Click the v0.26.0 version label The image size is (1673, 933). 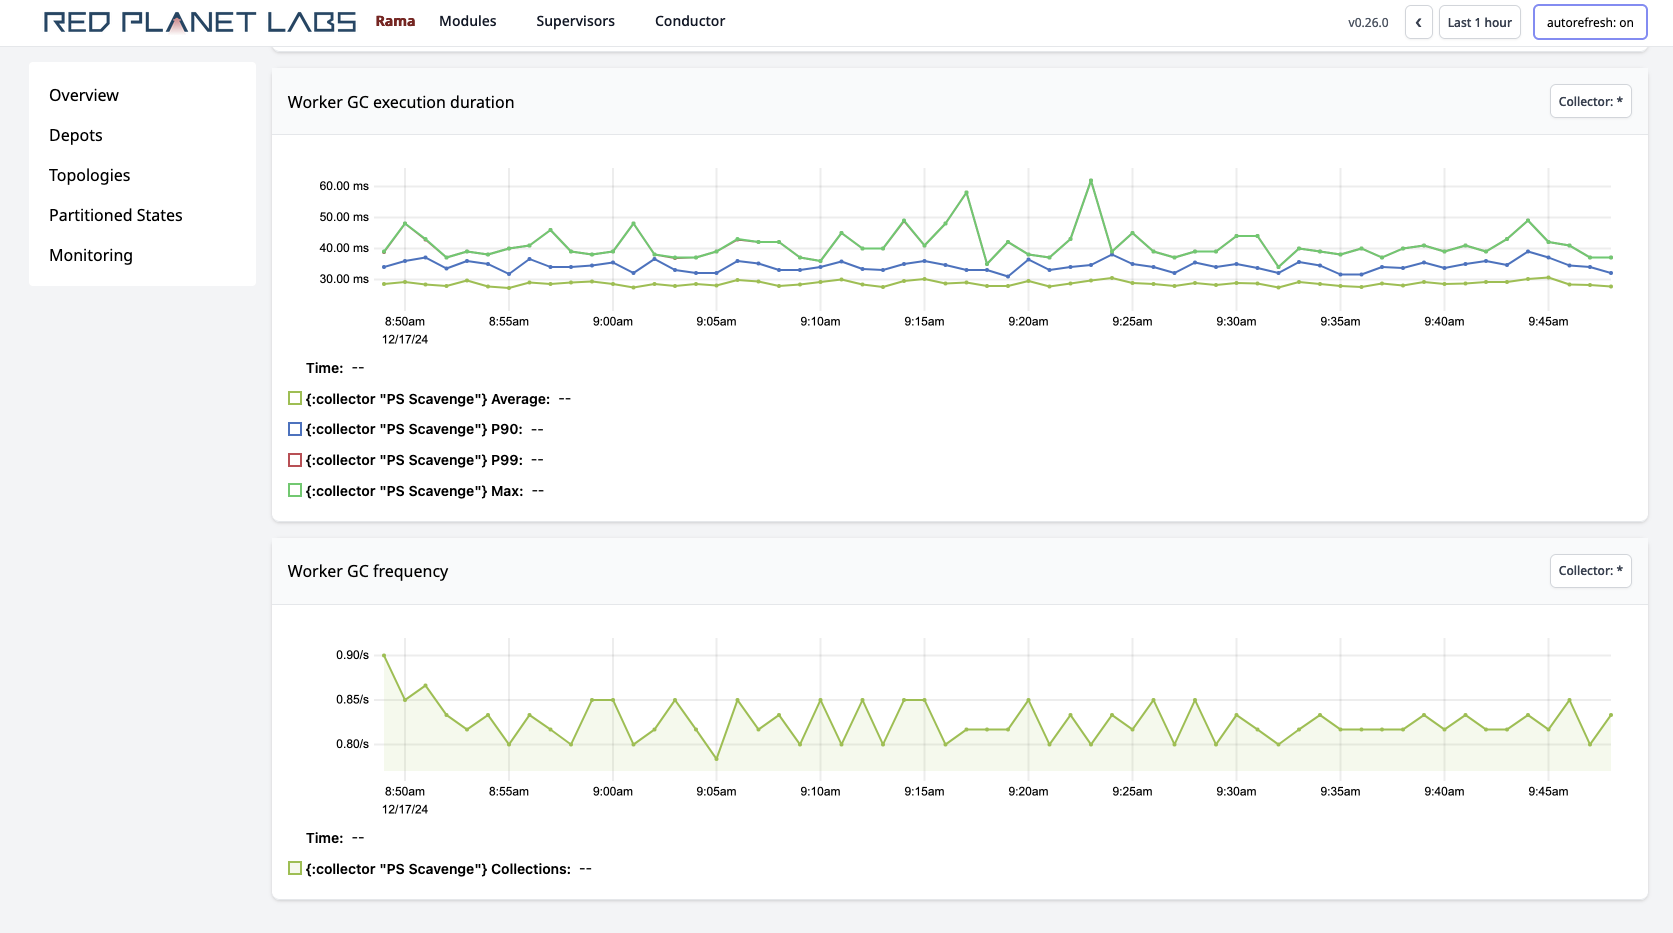(1368, 22)
